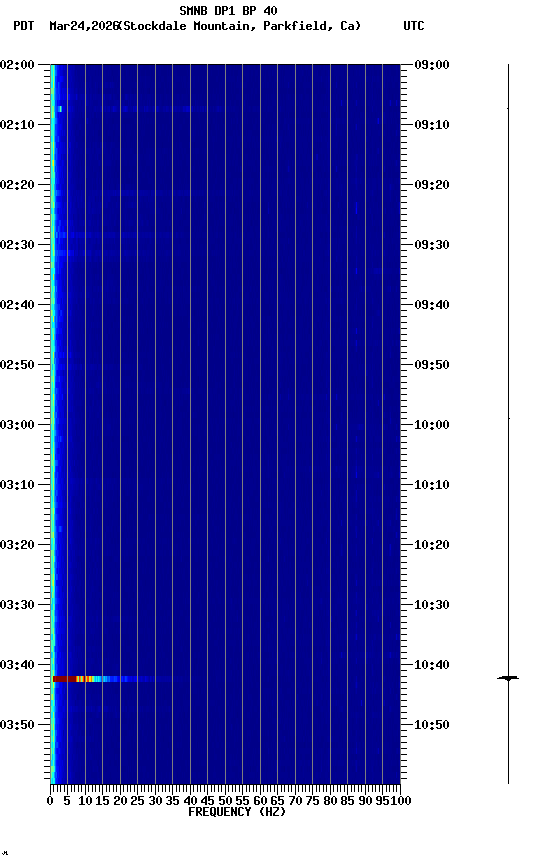Click the 40 Hz frequency tick label
This screenshot has width=552, height=864.
tap(190, 801)
